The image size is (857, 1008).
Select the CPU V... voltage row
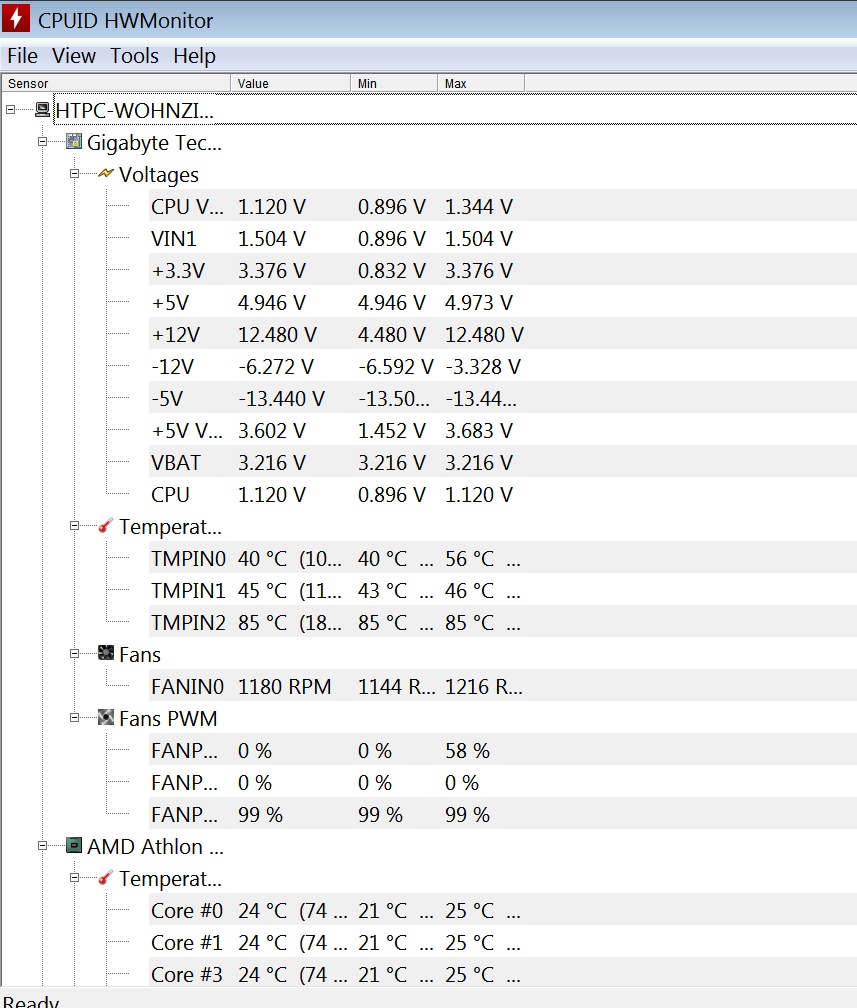pos(502,206)
